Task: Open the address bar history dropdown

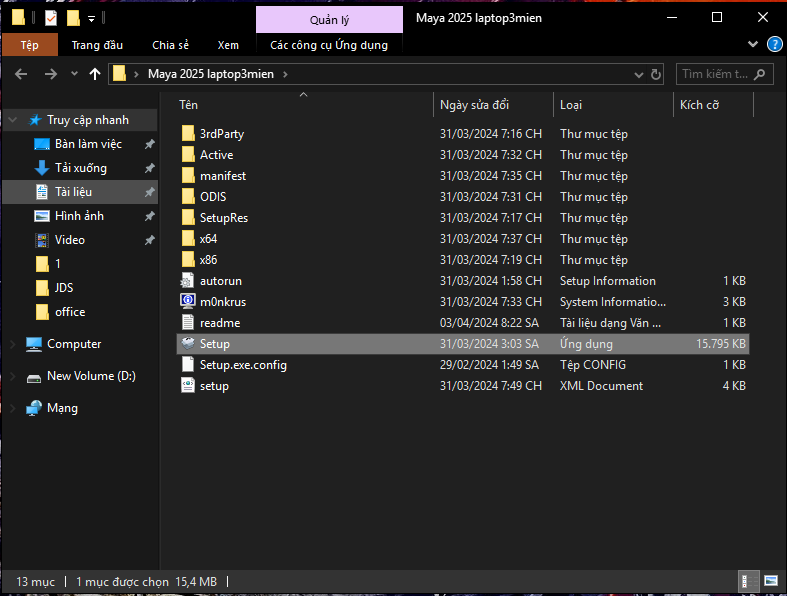Action: tap(637, 74)
